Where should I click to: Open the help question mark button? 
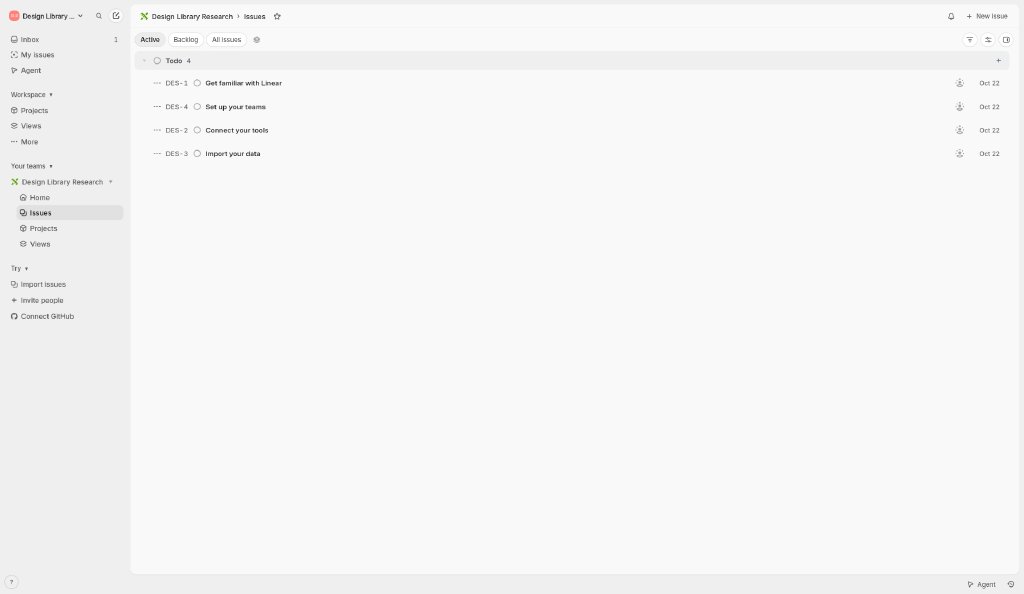tap(11, 582)
